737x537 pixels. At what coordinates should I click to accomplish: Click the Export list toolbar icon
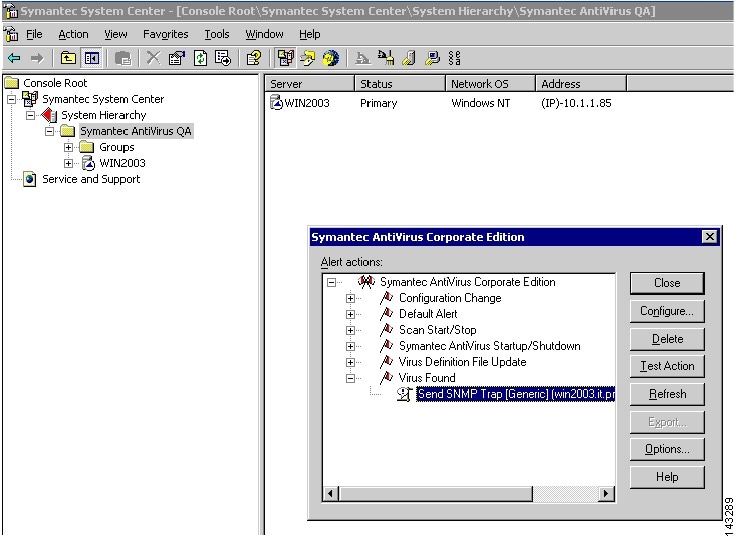(223, 58)
